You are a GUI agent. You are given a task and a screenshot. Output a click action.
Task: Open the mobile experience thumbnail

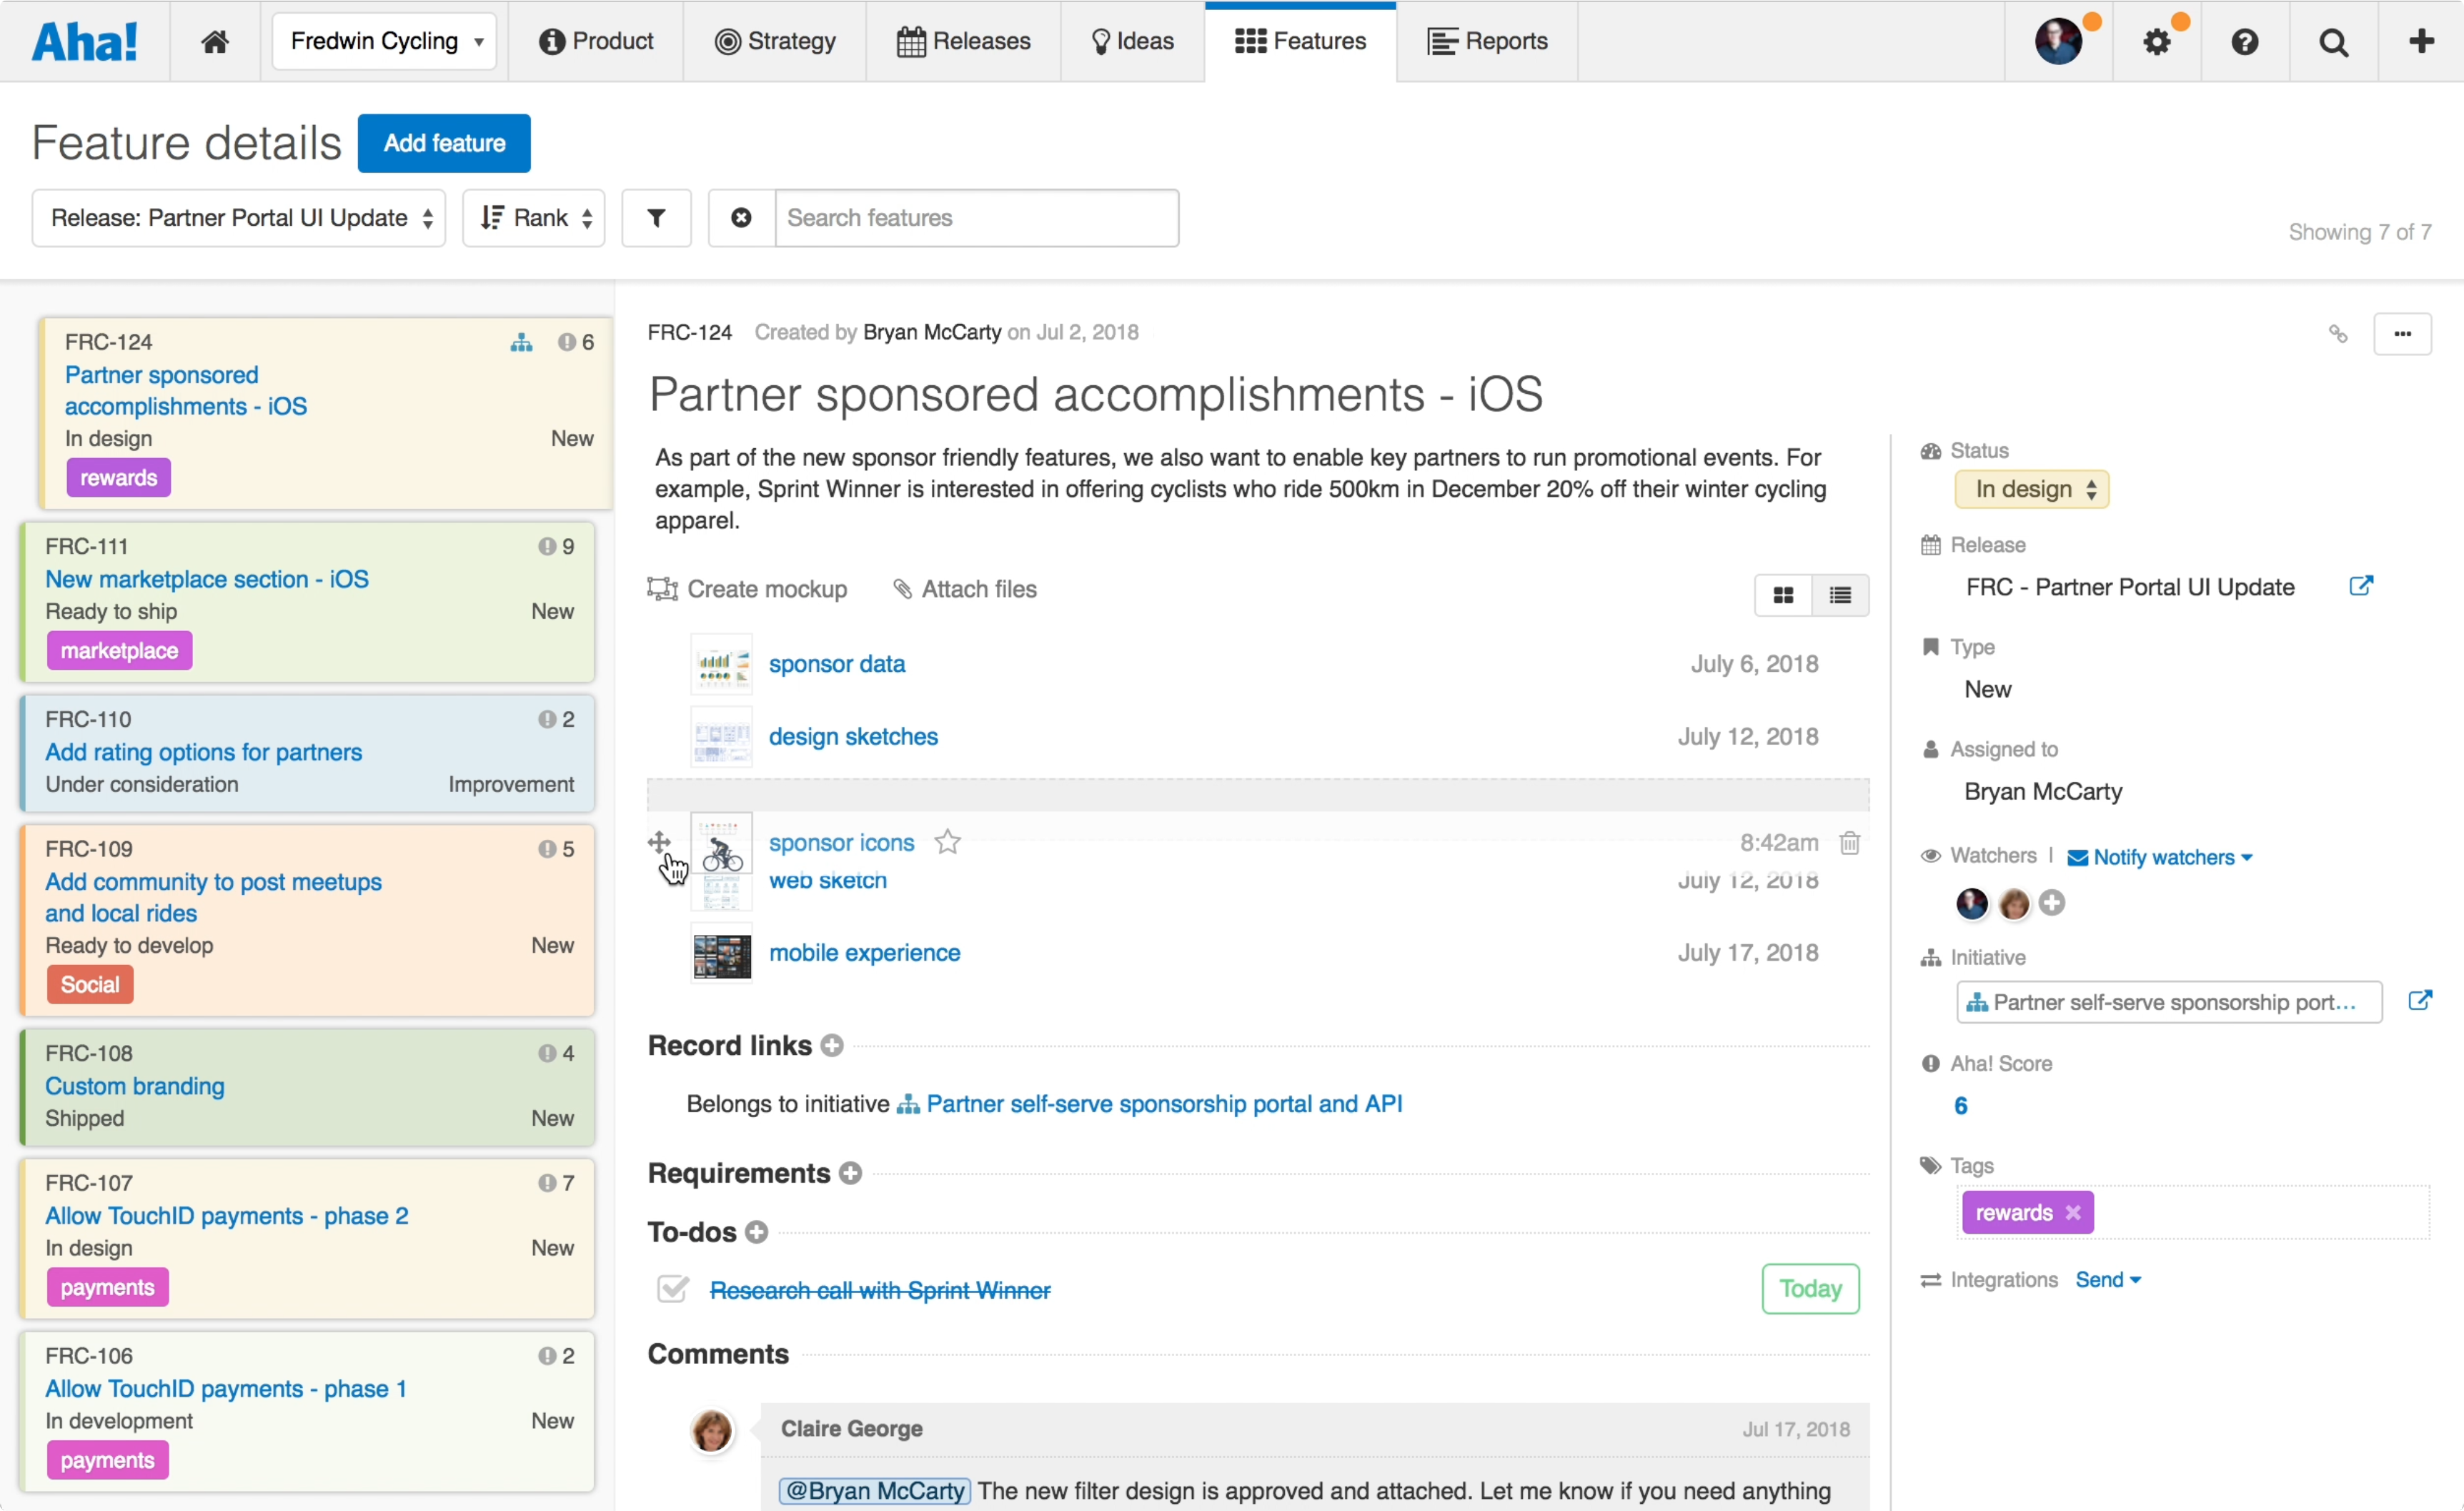(x=721, y=954)
